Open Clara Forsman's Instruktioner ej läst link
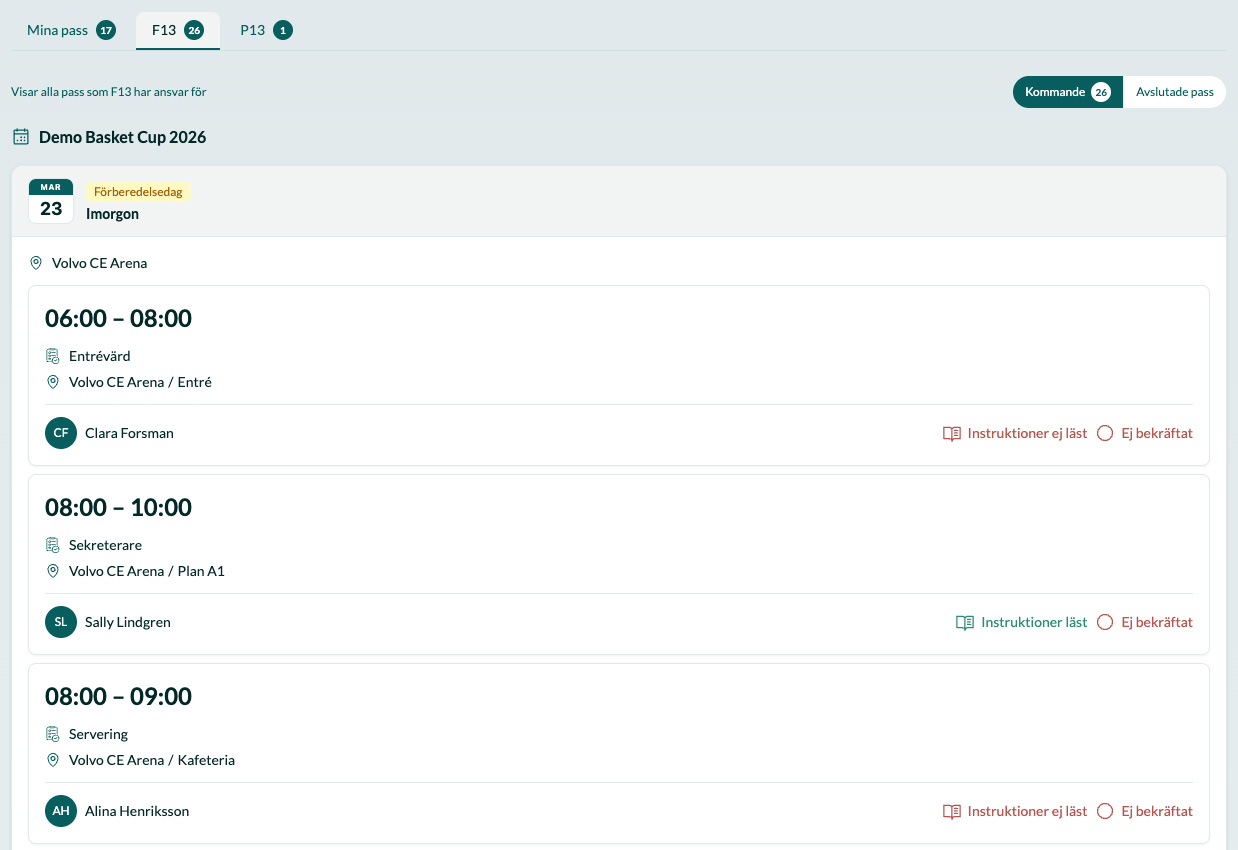This screenshot has height=850, width=1238. [x=1026, y=433]
